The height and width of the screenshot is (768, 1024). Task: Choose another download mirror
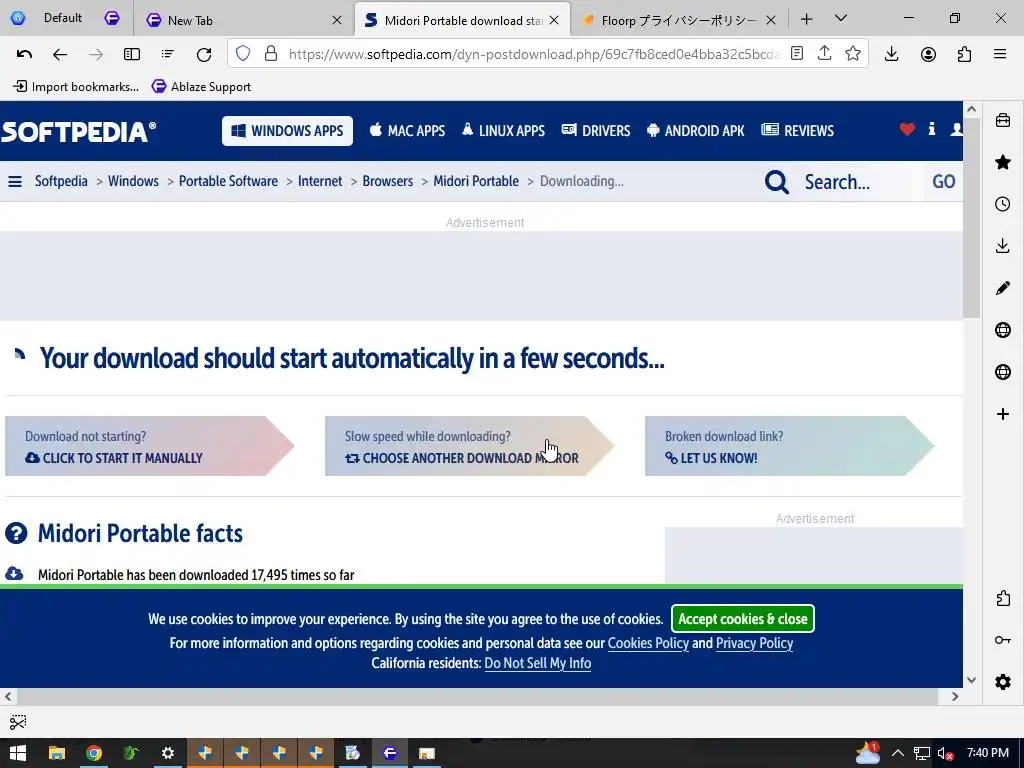point(469,446)
